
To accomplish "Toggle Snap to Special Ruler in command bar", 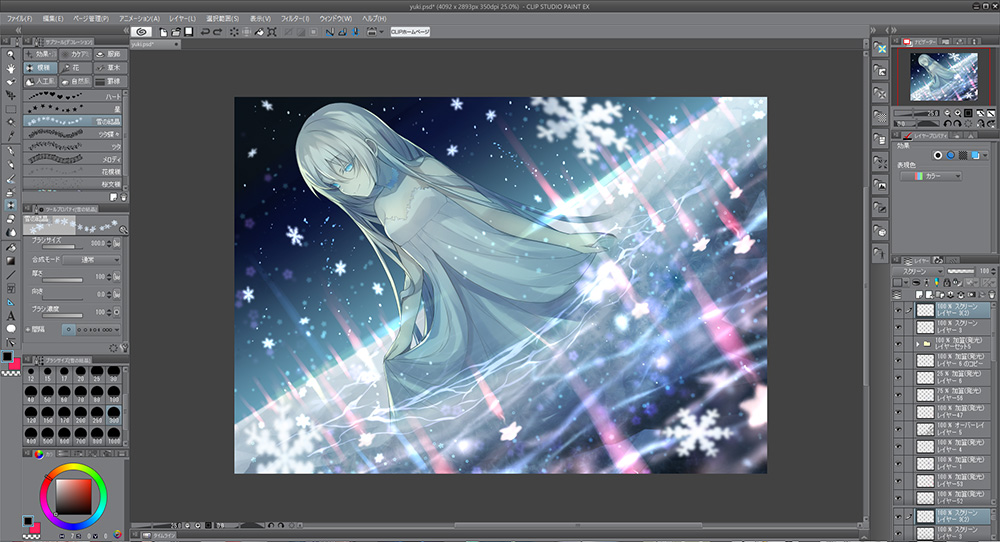I will [342, 32].
